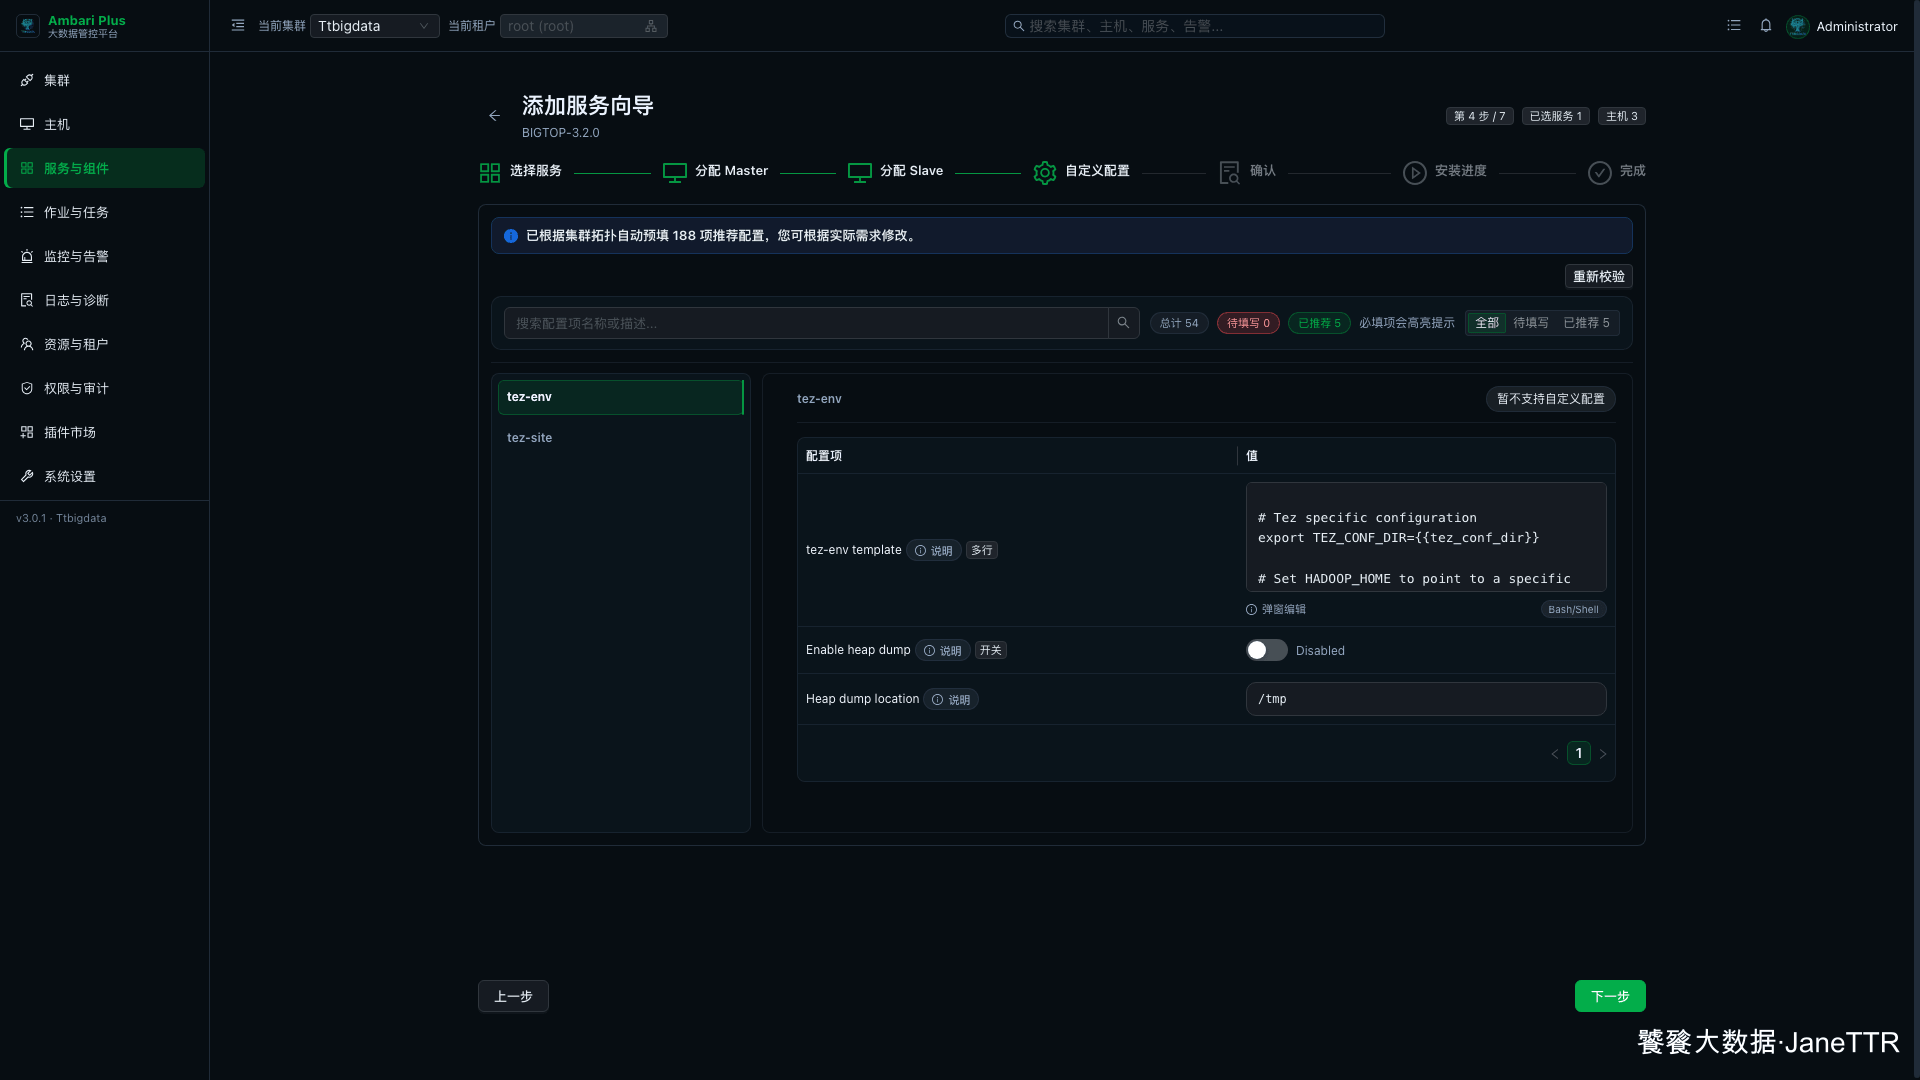Focus the config name search field
This screenshot has width=1920, height=1080.
coord(806,323)
